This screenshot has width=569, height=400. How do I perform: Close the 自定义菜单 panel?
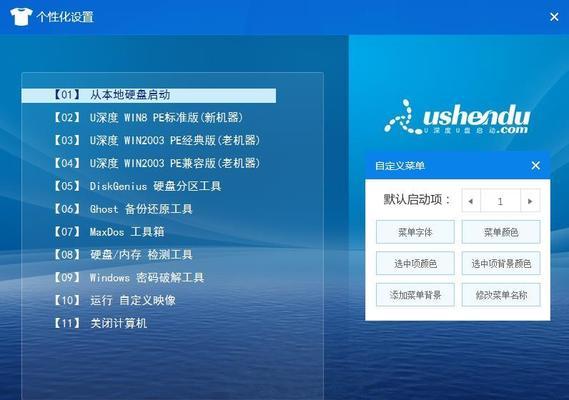pos(536,166)
